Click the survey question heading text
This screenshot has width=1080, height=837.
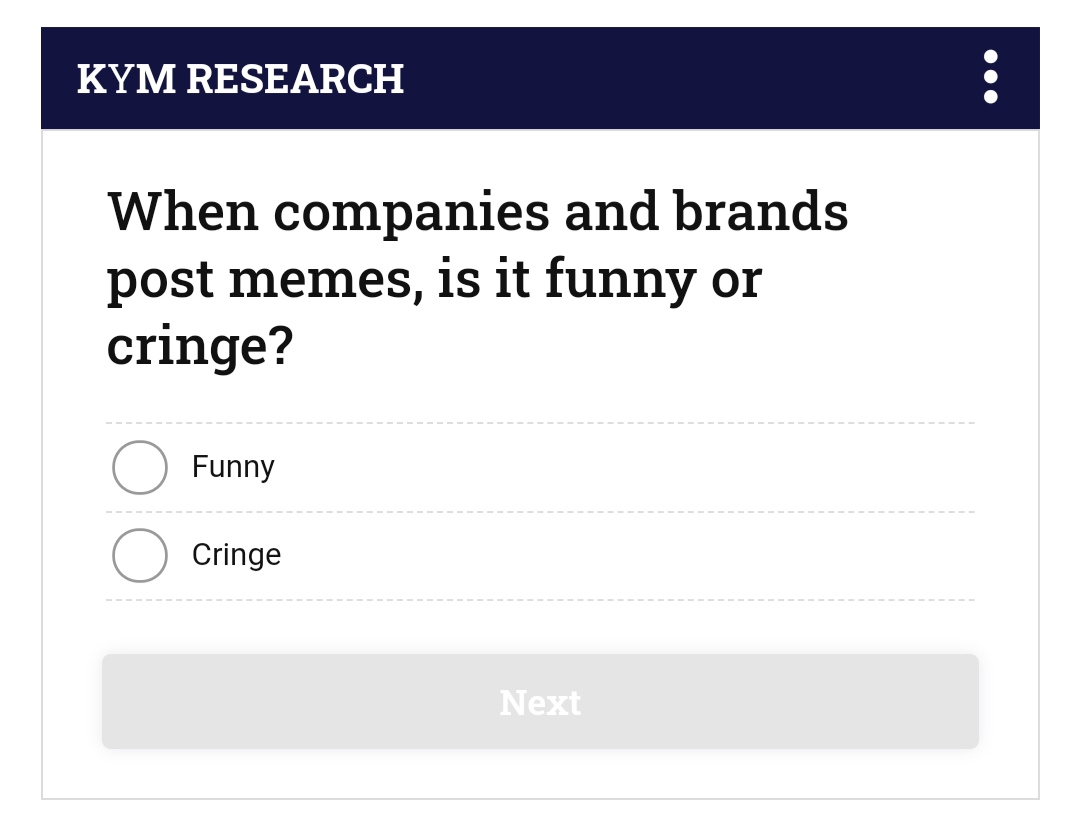477,277
